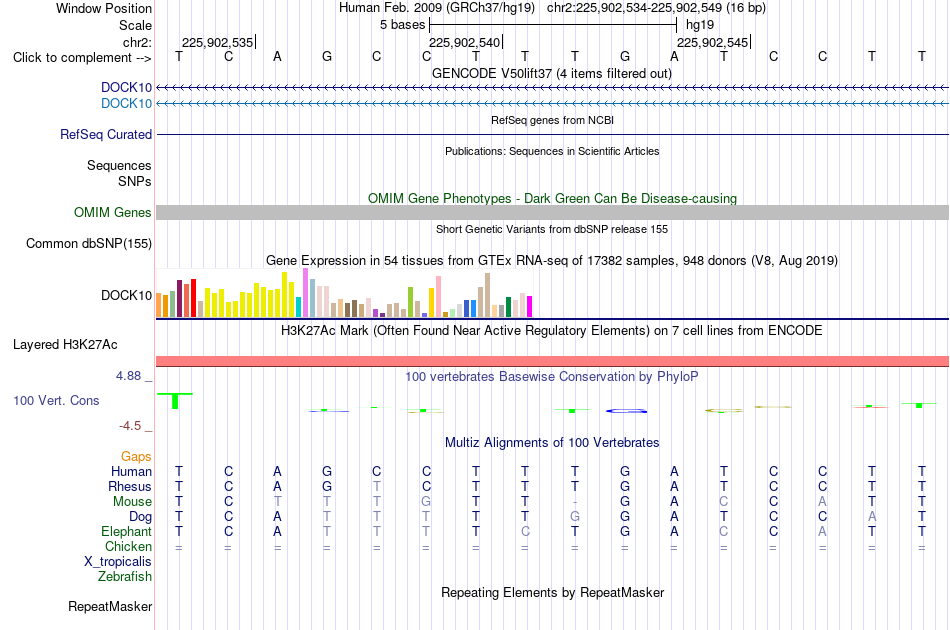950x630 pixels.
Task: Click the '5 bases' scale label
Action: coord(403,25)
